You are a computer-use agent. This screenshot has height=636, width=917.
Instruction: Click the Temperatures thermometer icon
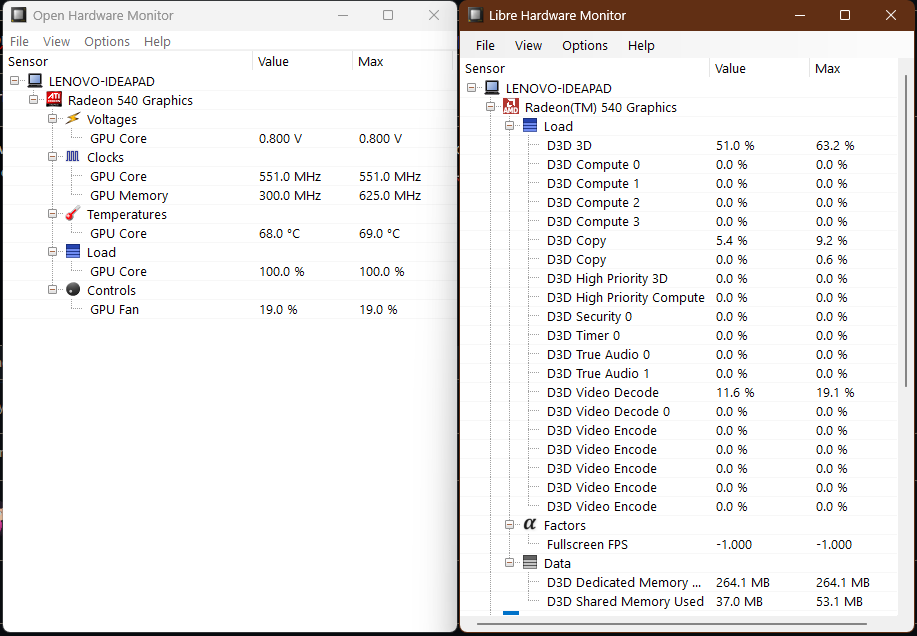[x=72, y=214]
